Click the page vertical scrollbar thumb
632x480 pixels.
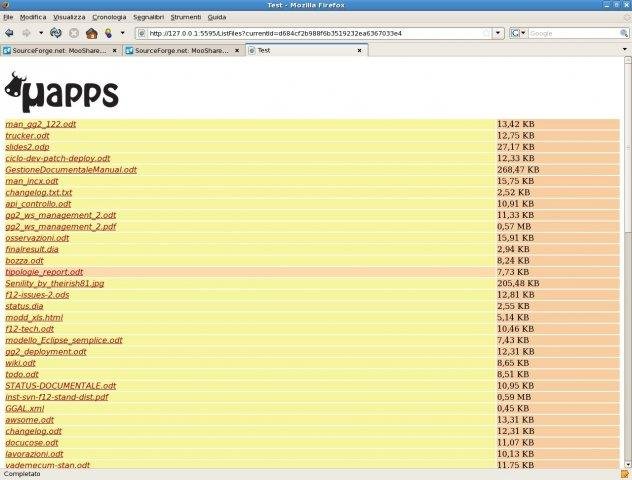point(628,147)
